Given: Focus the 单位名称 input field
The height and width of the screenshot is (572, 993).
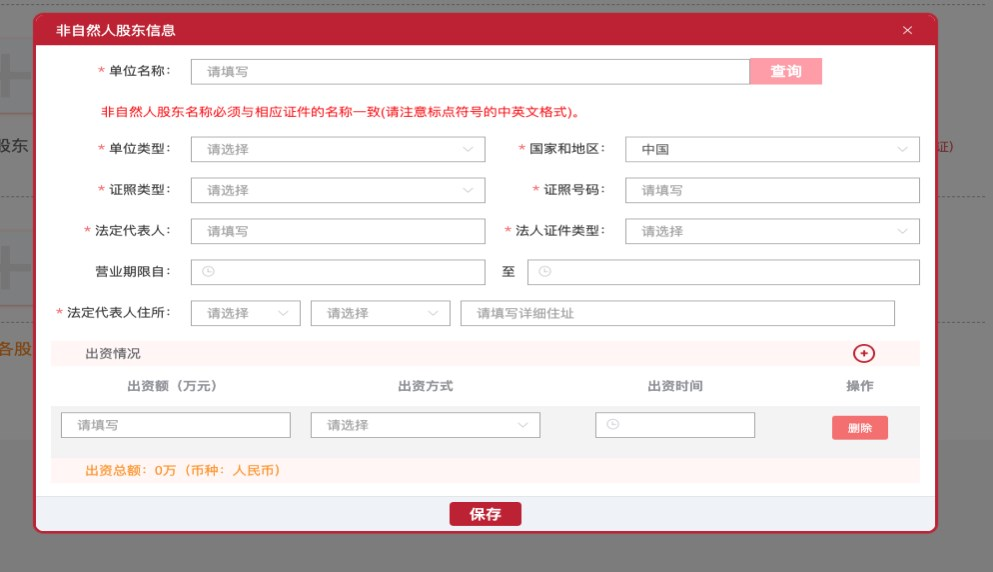Looking at the screenshot, I should (x=470, y=71).
